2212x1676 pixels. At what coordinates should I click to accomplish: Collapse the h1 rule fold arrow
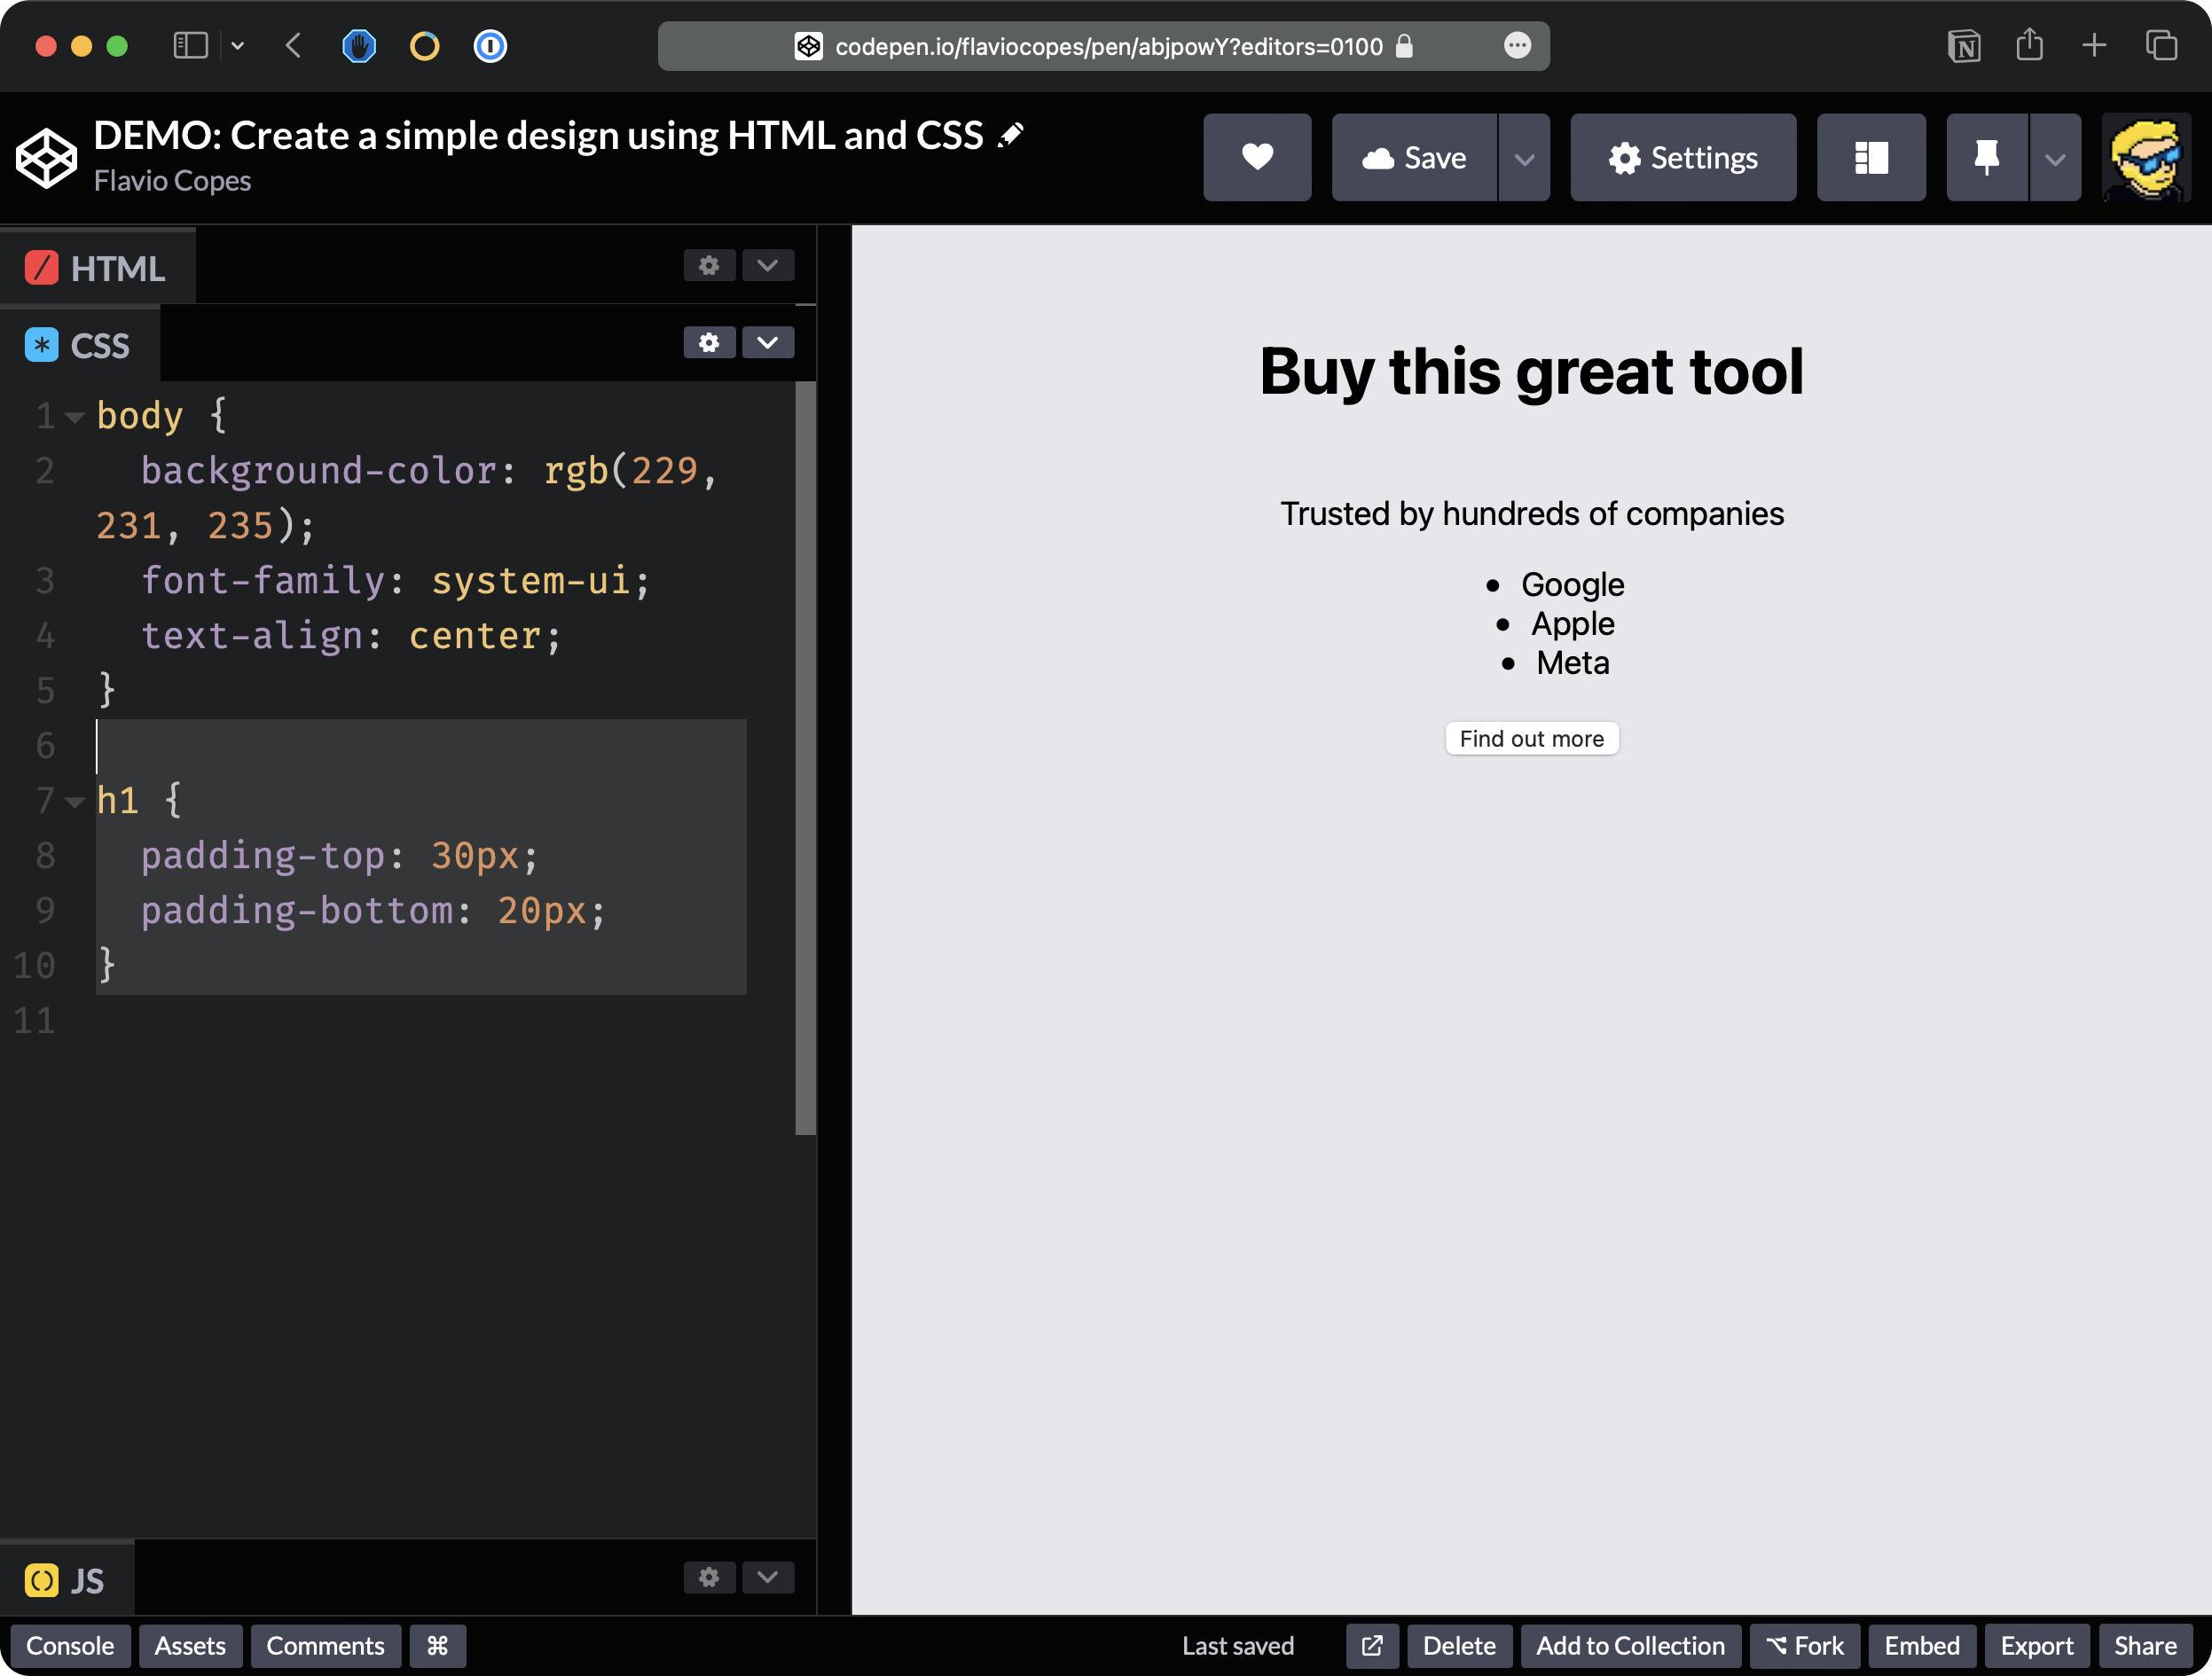point(74,801)
